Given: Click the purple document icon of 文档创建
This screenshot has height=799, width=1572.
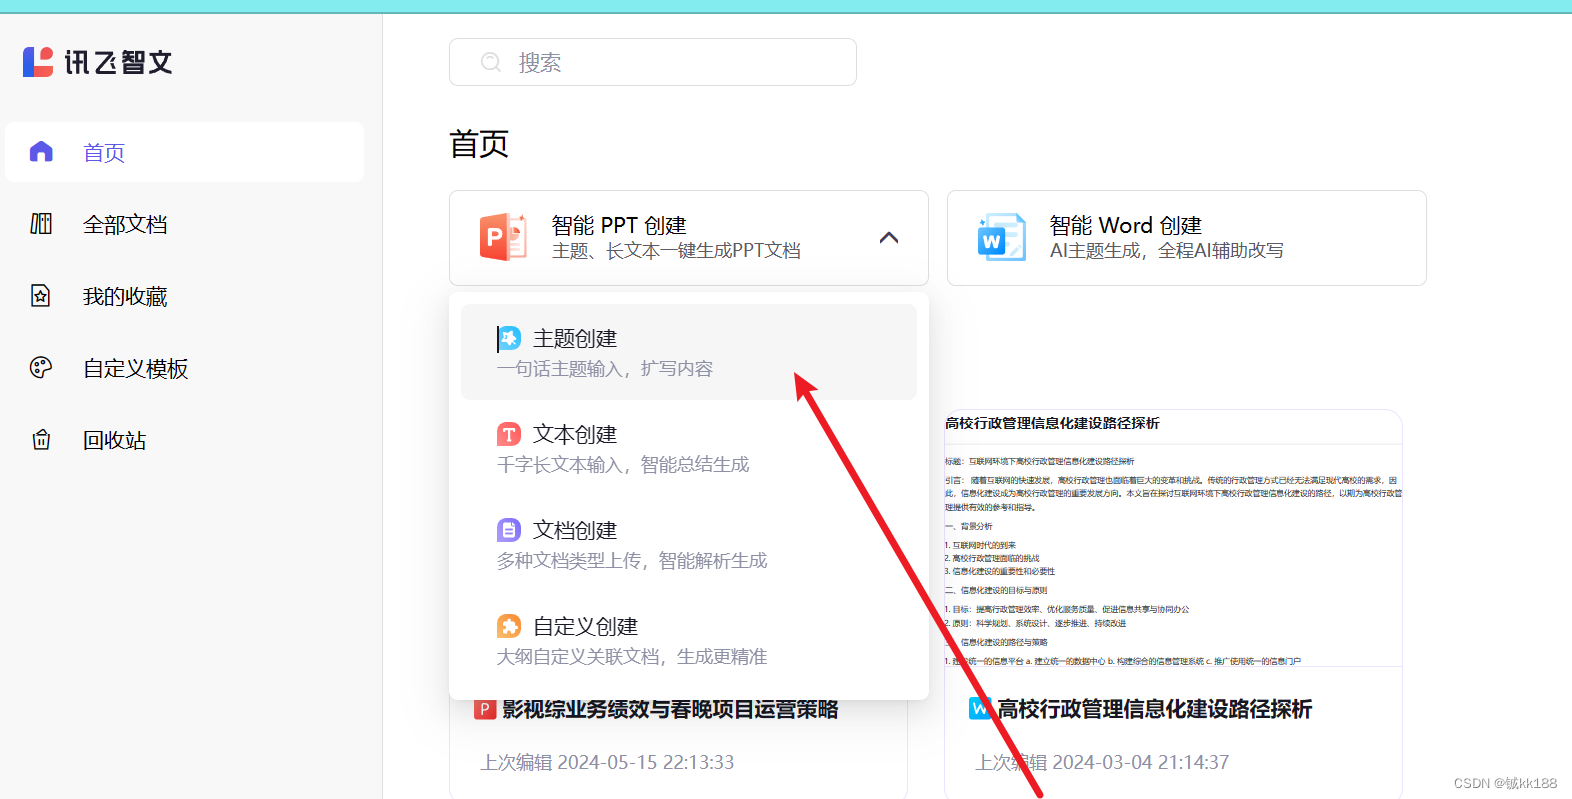Looking at the screenshot, I should (509, 530).
